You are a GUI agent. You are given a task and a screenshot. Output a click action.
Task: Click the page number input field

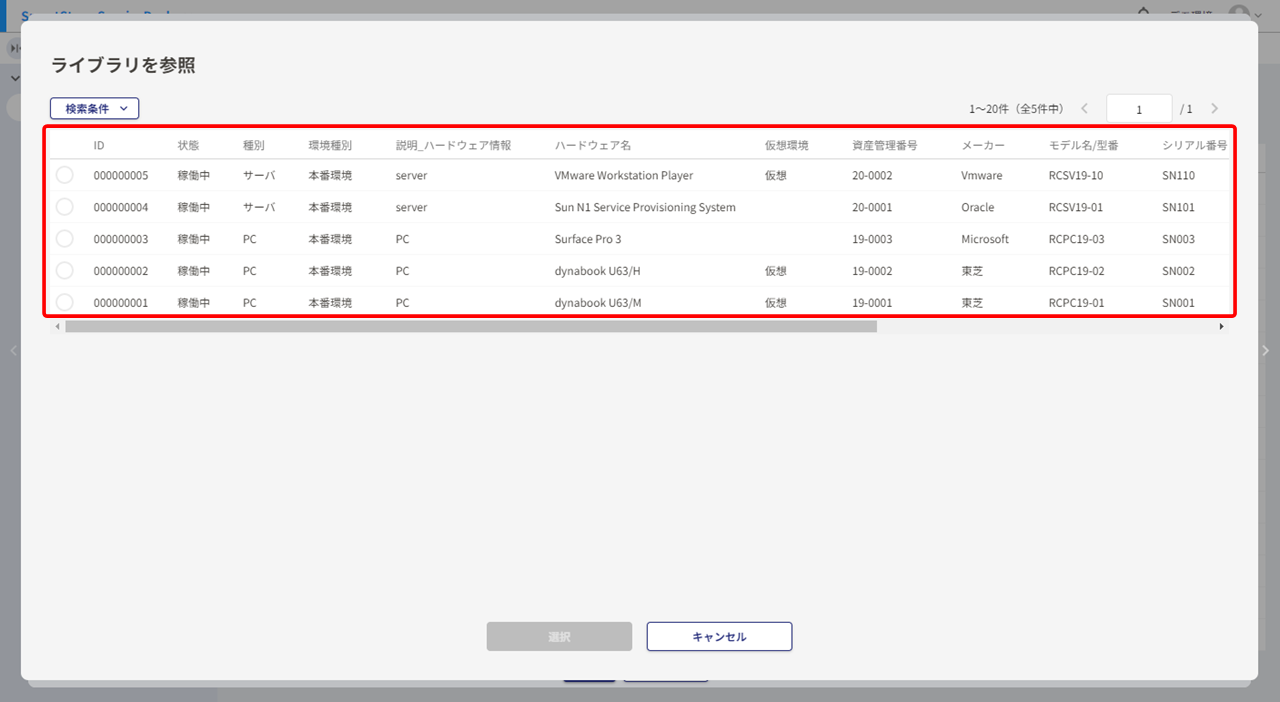click(x=1138, y=109)
